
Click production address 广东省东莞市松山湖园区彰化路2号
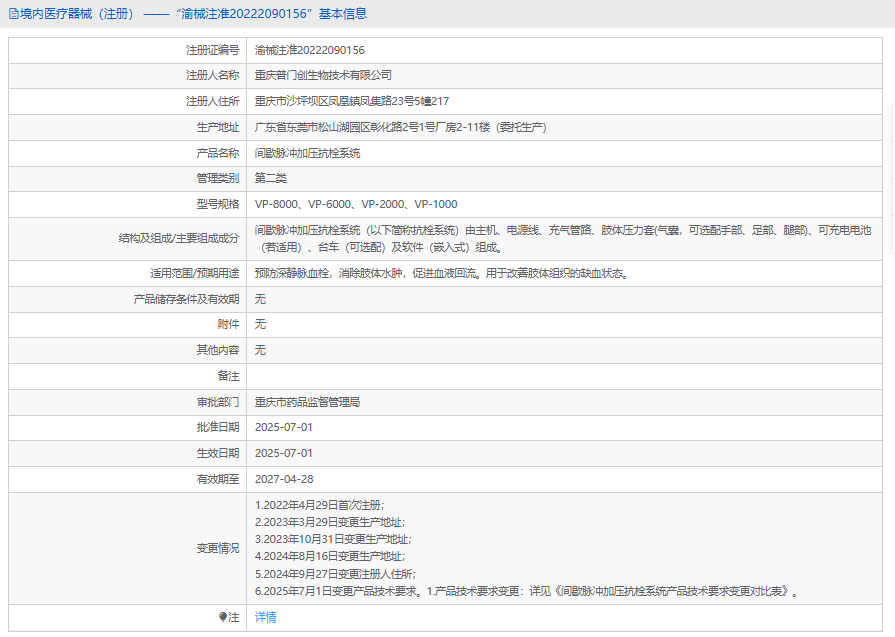click(x=401, y=127)
